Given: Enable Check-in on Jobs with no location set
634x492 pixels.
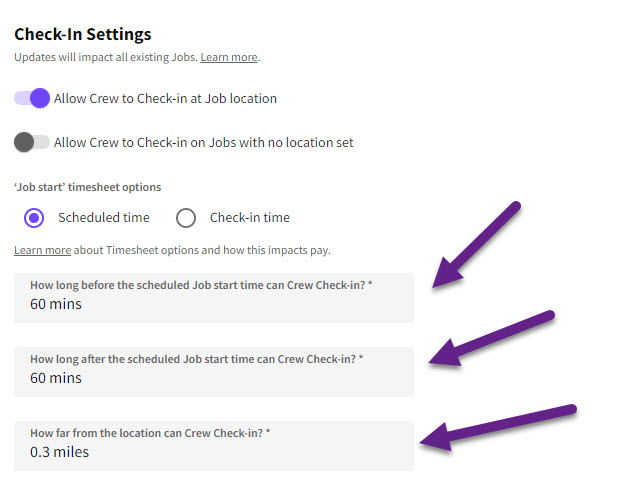Looking at the screenshot, I should (x=32, y=142).
